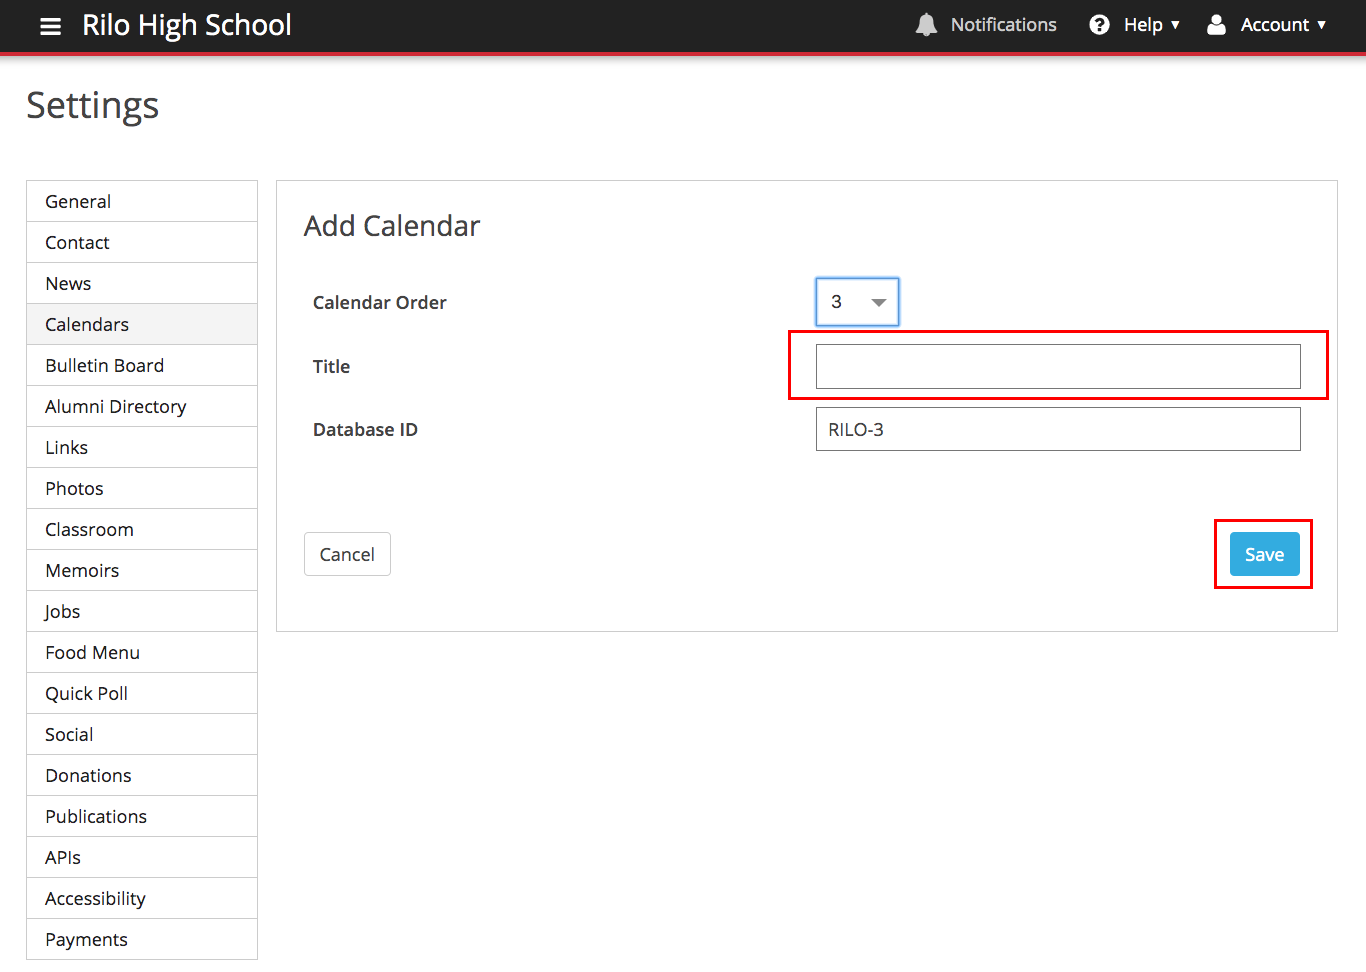
Task: Open the Accessibility settings page
Action: [95, 898]
